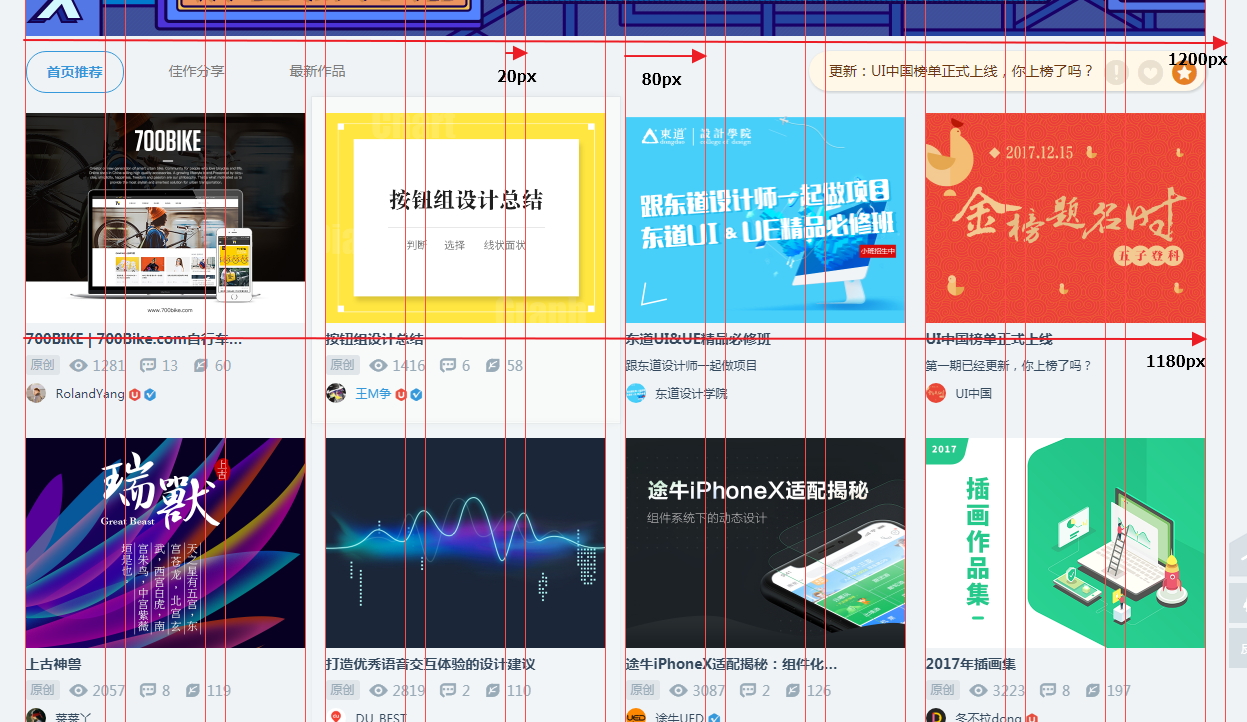Click the views eye icon under 700BIKE
The width and height of the screenshot is (1247, 722).
coord(79,365)
